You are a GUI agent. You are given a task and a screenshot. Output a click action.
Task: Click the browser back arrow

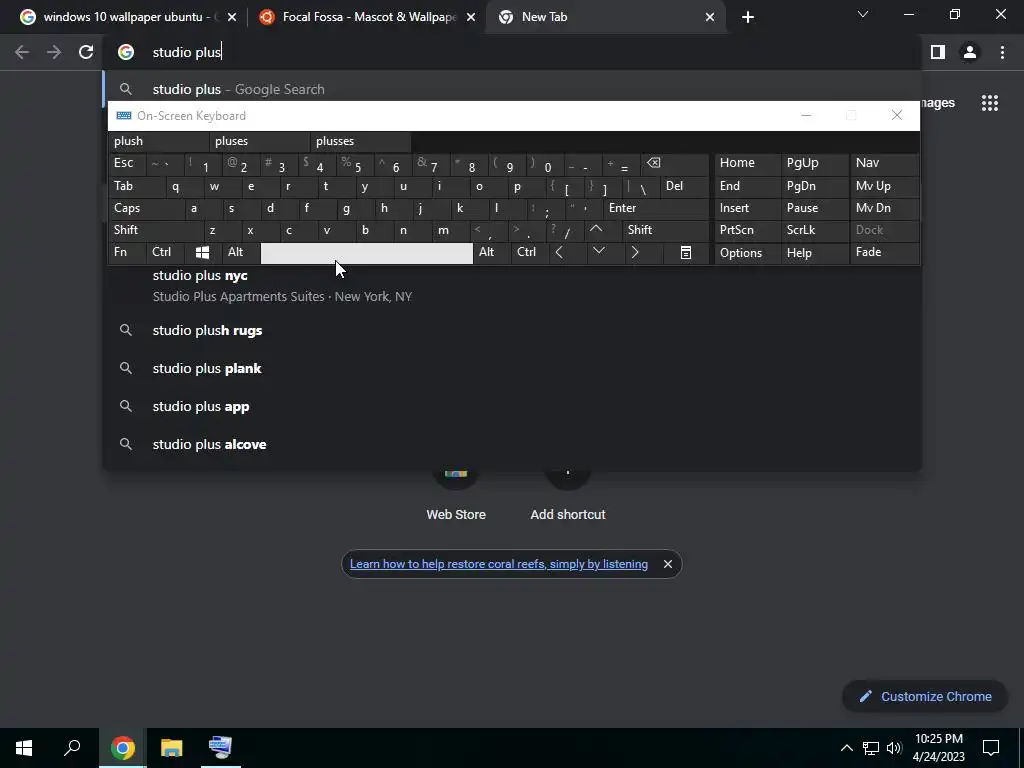[22, 52]
